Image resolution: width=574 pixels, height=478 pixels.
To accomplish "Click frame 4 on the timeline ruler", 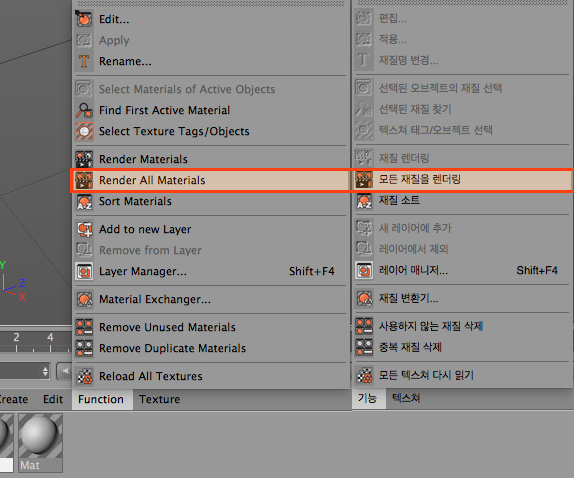I will (50, 337).
